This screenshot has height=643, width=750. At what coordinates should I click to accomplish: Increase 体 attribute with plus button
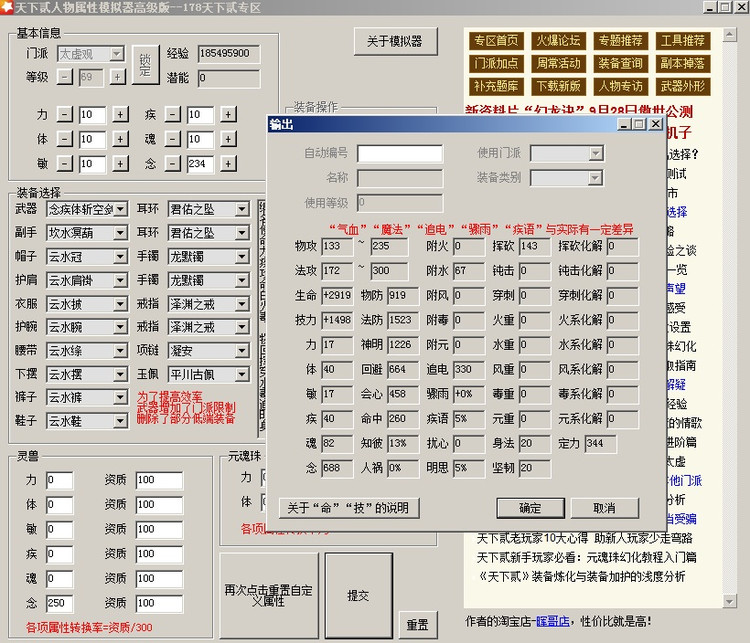click(x=120, y=139)
